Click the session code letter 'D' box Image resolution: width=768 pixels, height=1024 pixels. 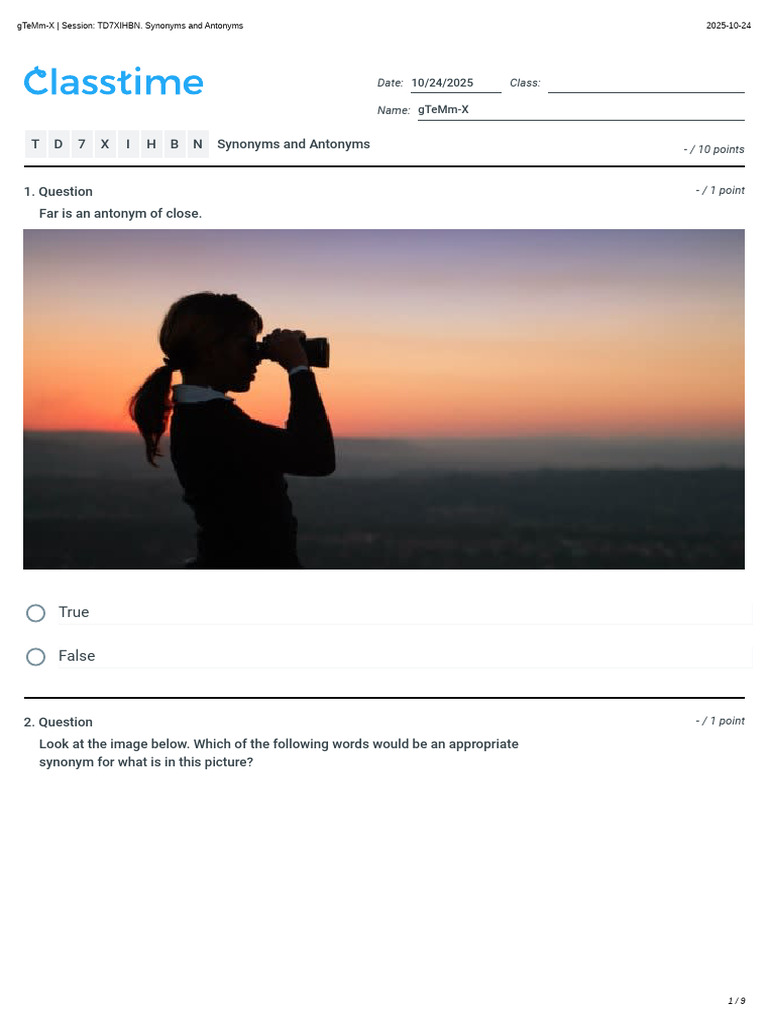point(58,144)
